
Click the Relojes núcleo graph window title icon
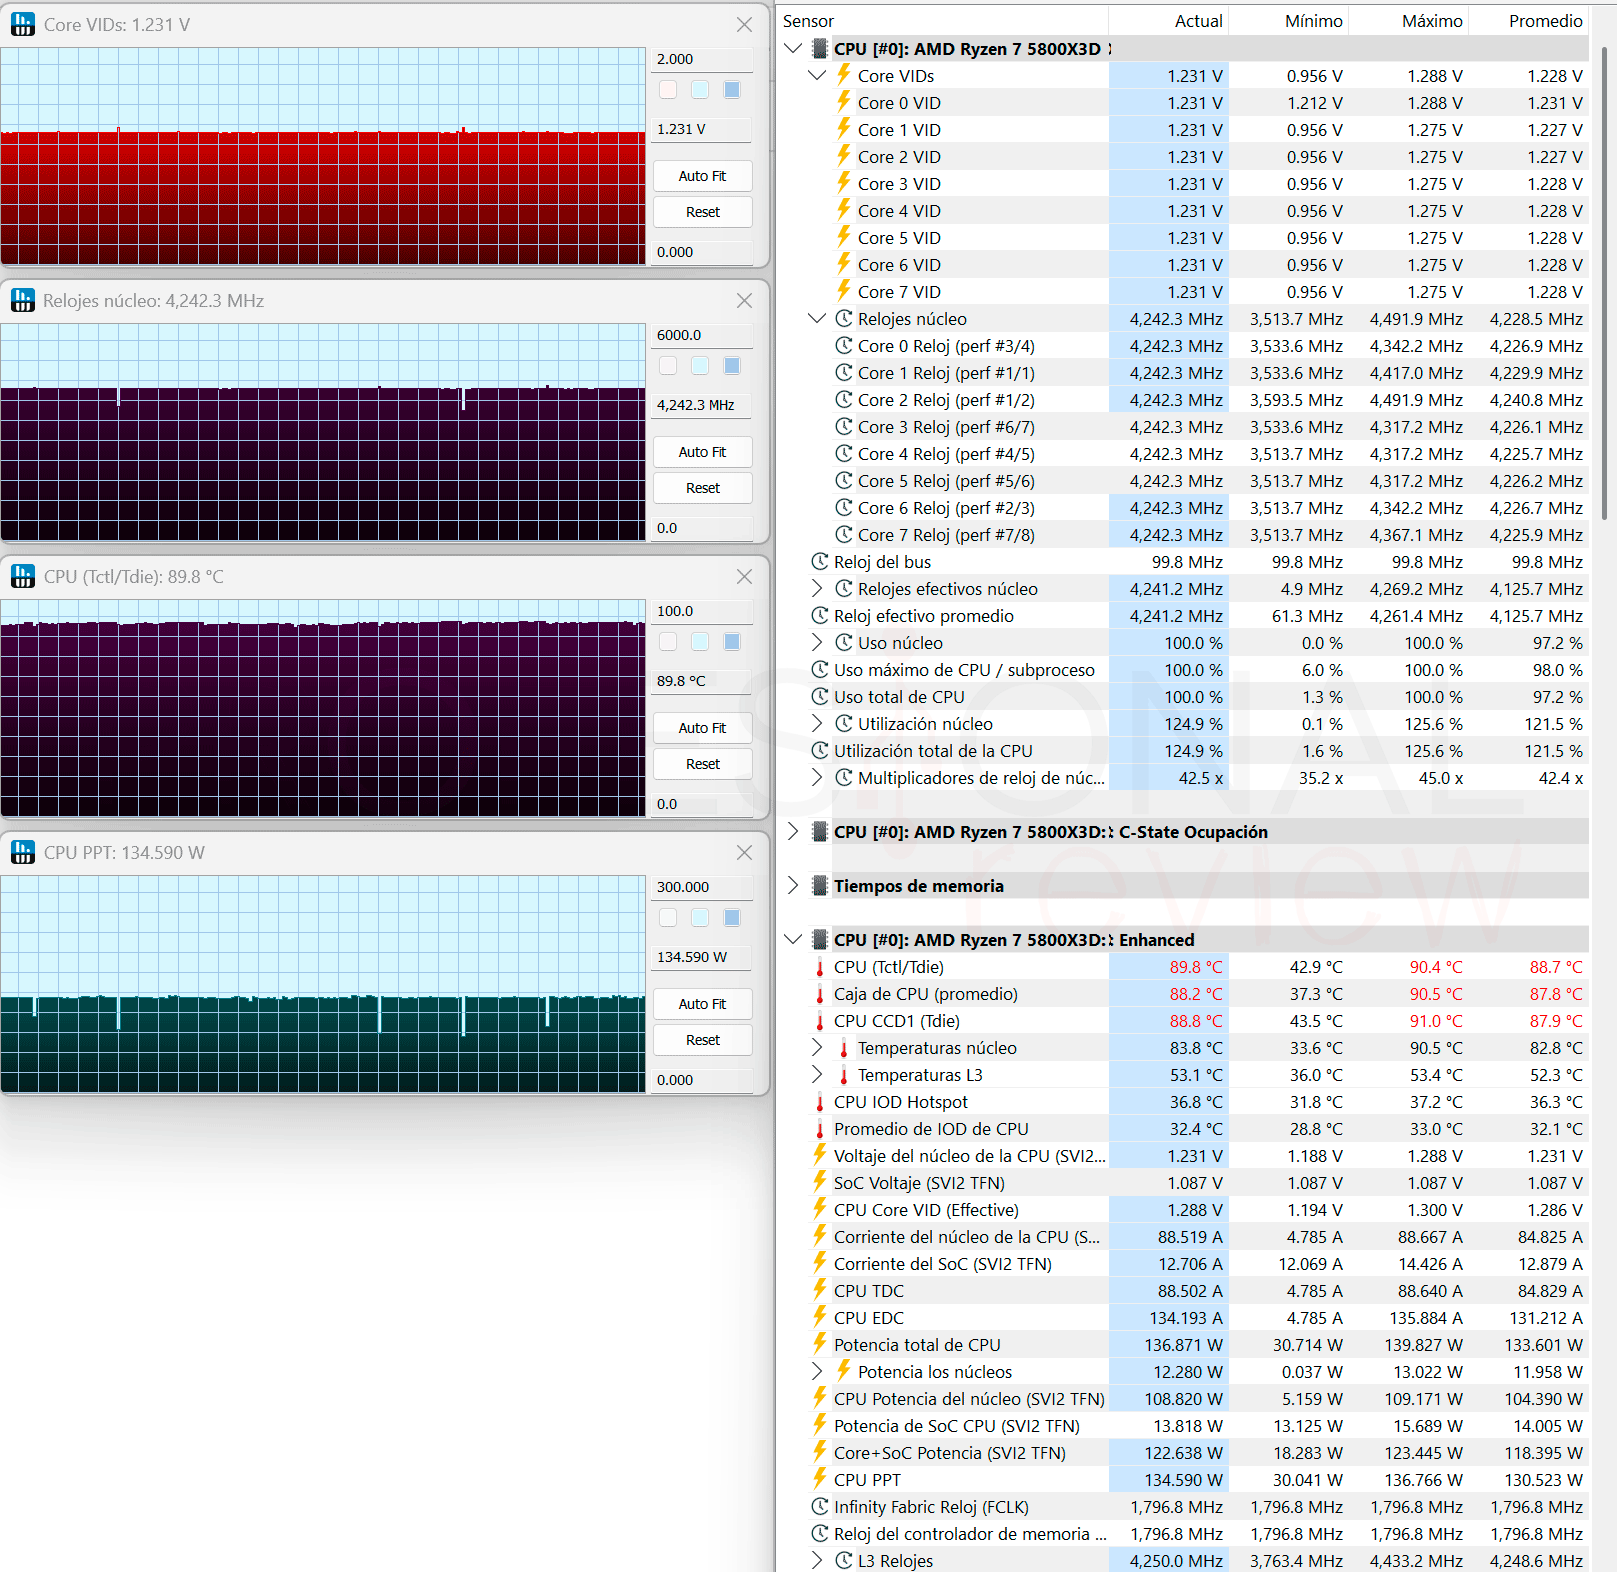[x=23, y=301]
